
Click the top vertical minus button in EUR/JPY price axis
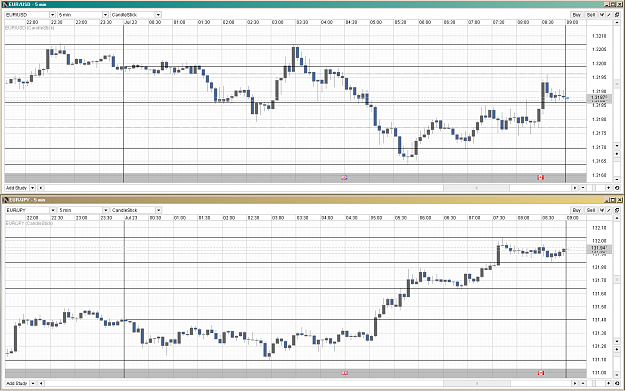(617, 218)
